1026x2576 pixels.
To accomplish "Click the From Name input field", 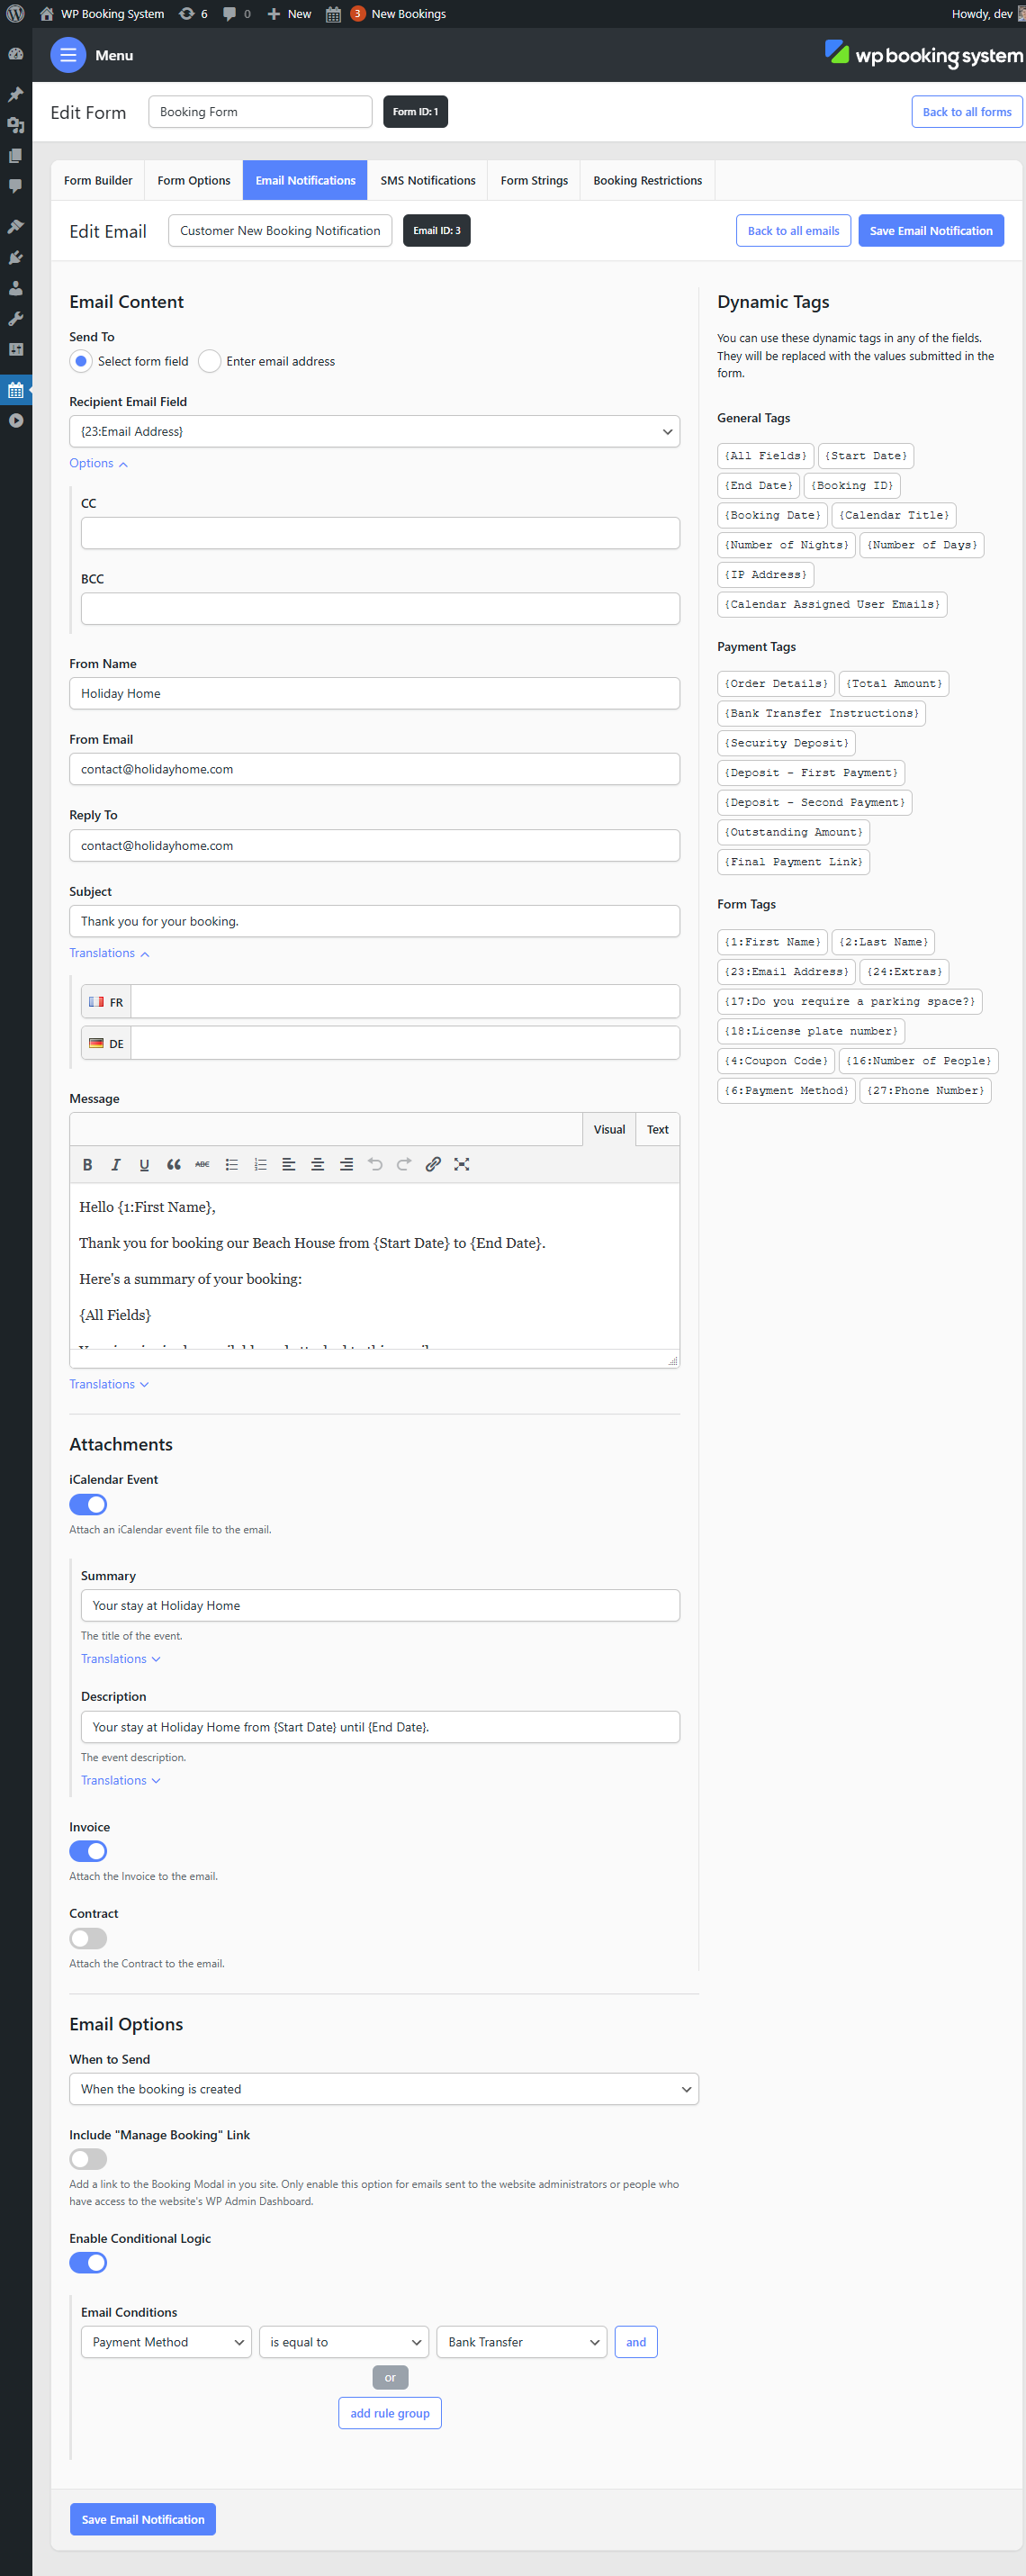I will coord(374,693).
